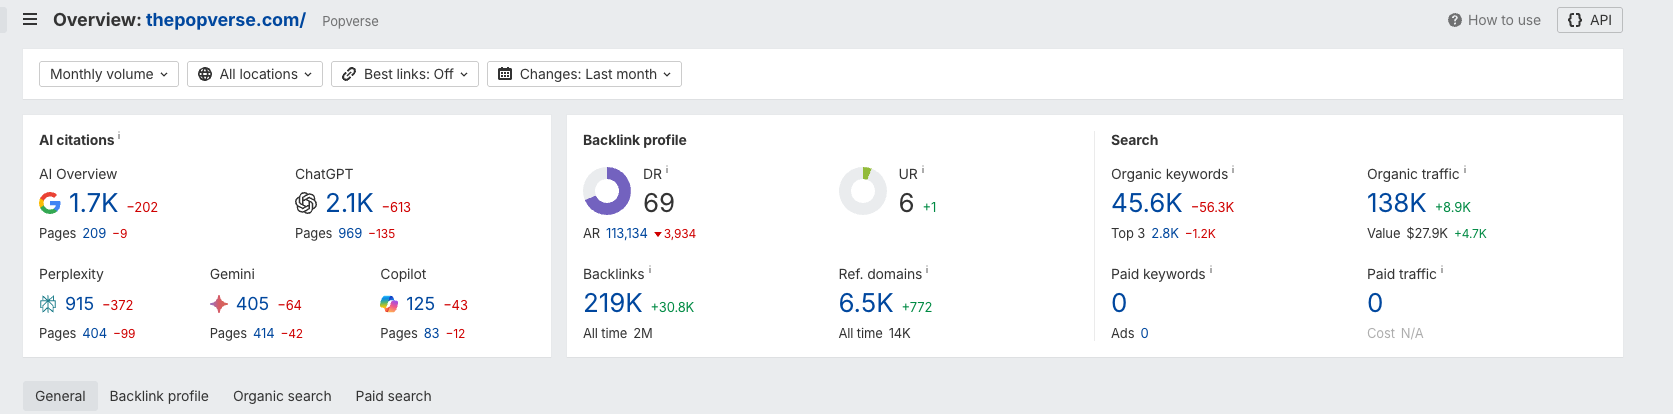This screenshot has height=414, width=1673.
Task: Open the All locations dropdown
Action: coord(255,74)
